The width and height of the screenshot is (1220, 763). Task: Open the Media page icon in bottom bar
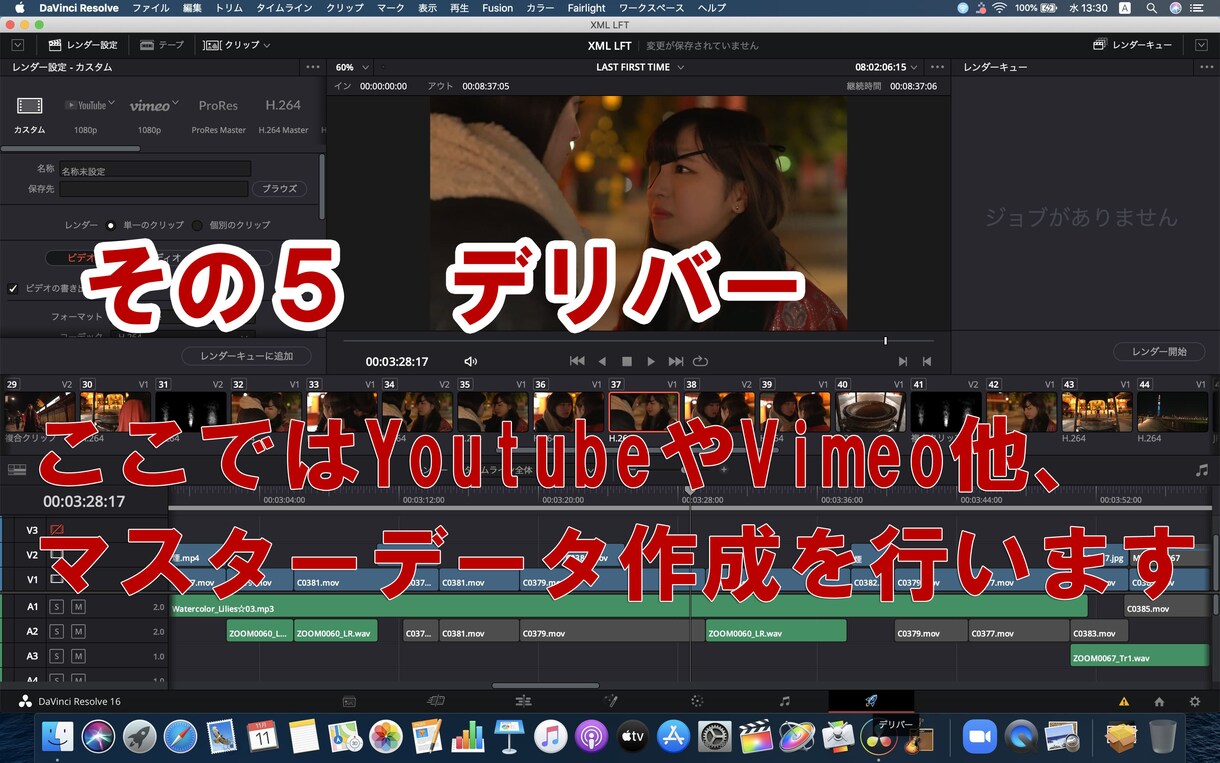click(x=349, y=701)
